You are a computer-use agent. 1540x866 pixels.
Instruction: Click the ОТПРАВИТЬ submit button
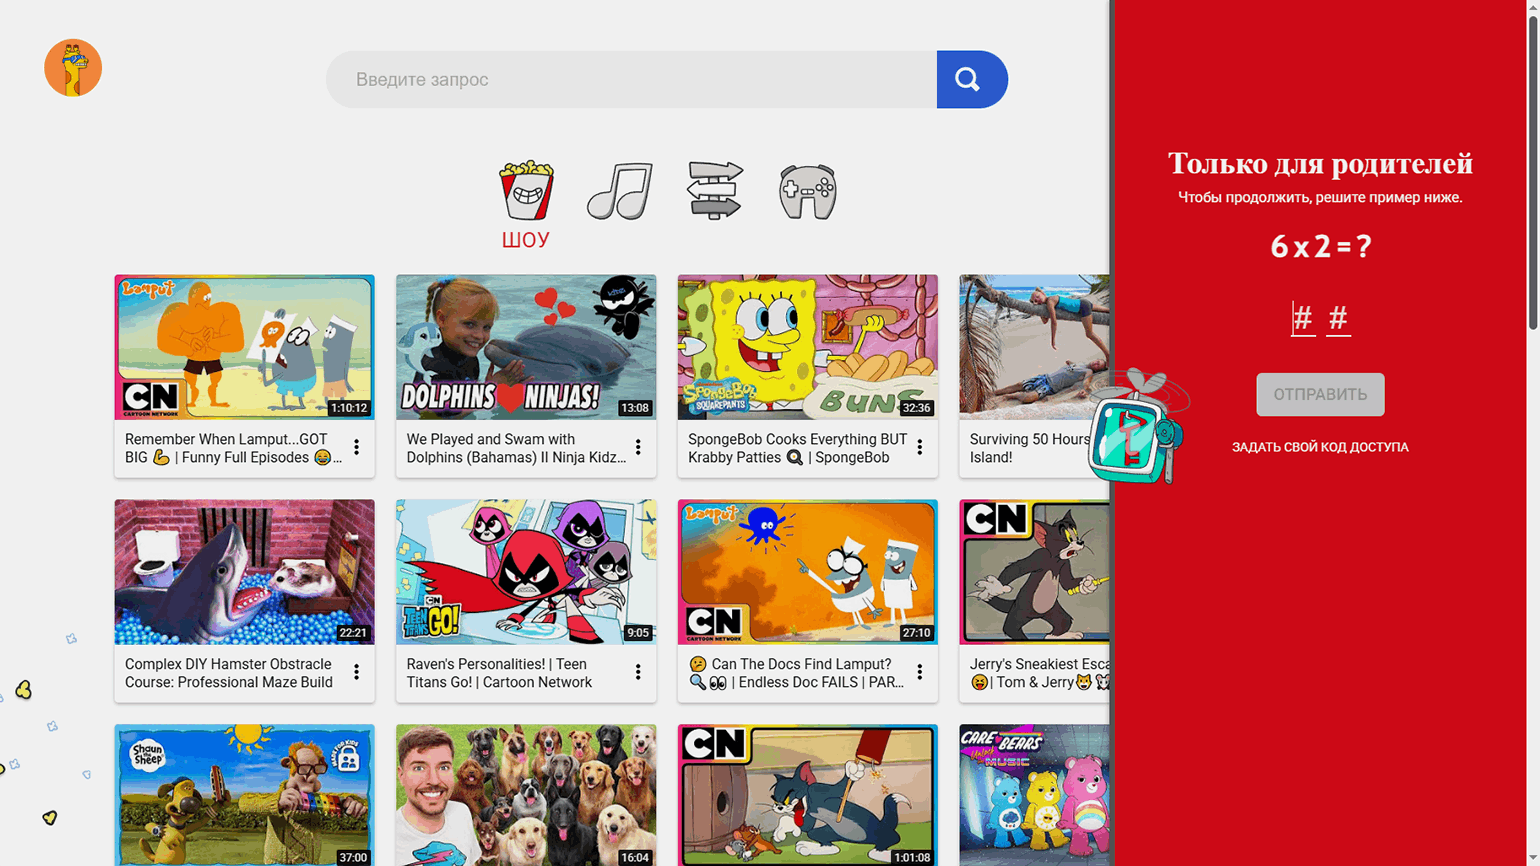[1320, 395]
